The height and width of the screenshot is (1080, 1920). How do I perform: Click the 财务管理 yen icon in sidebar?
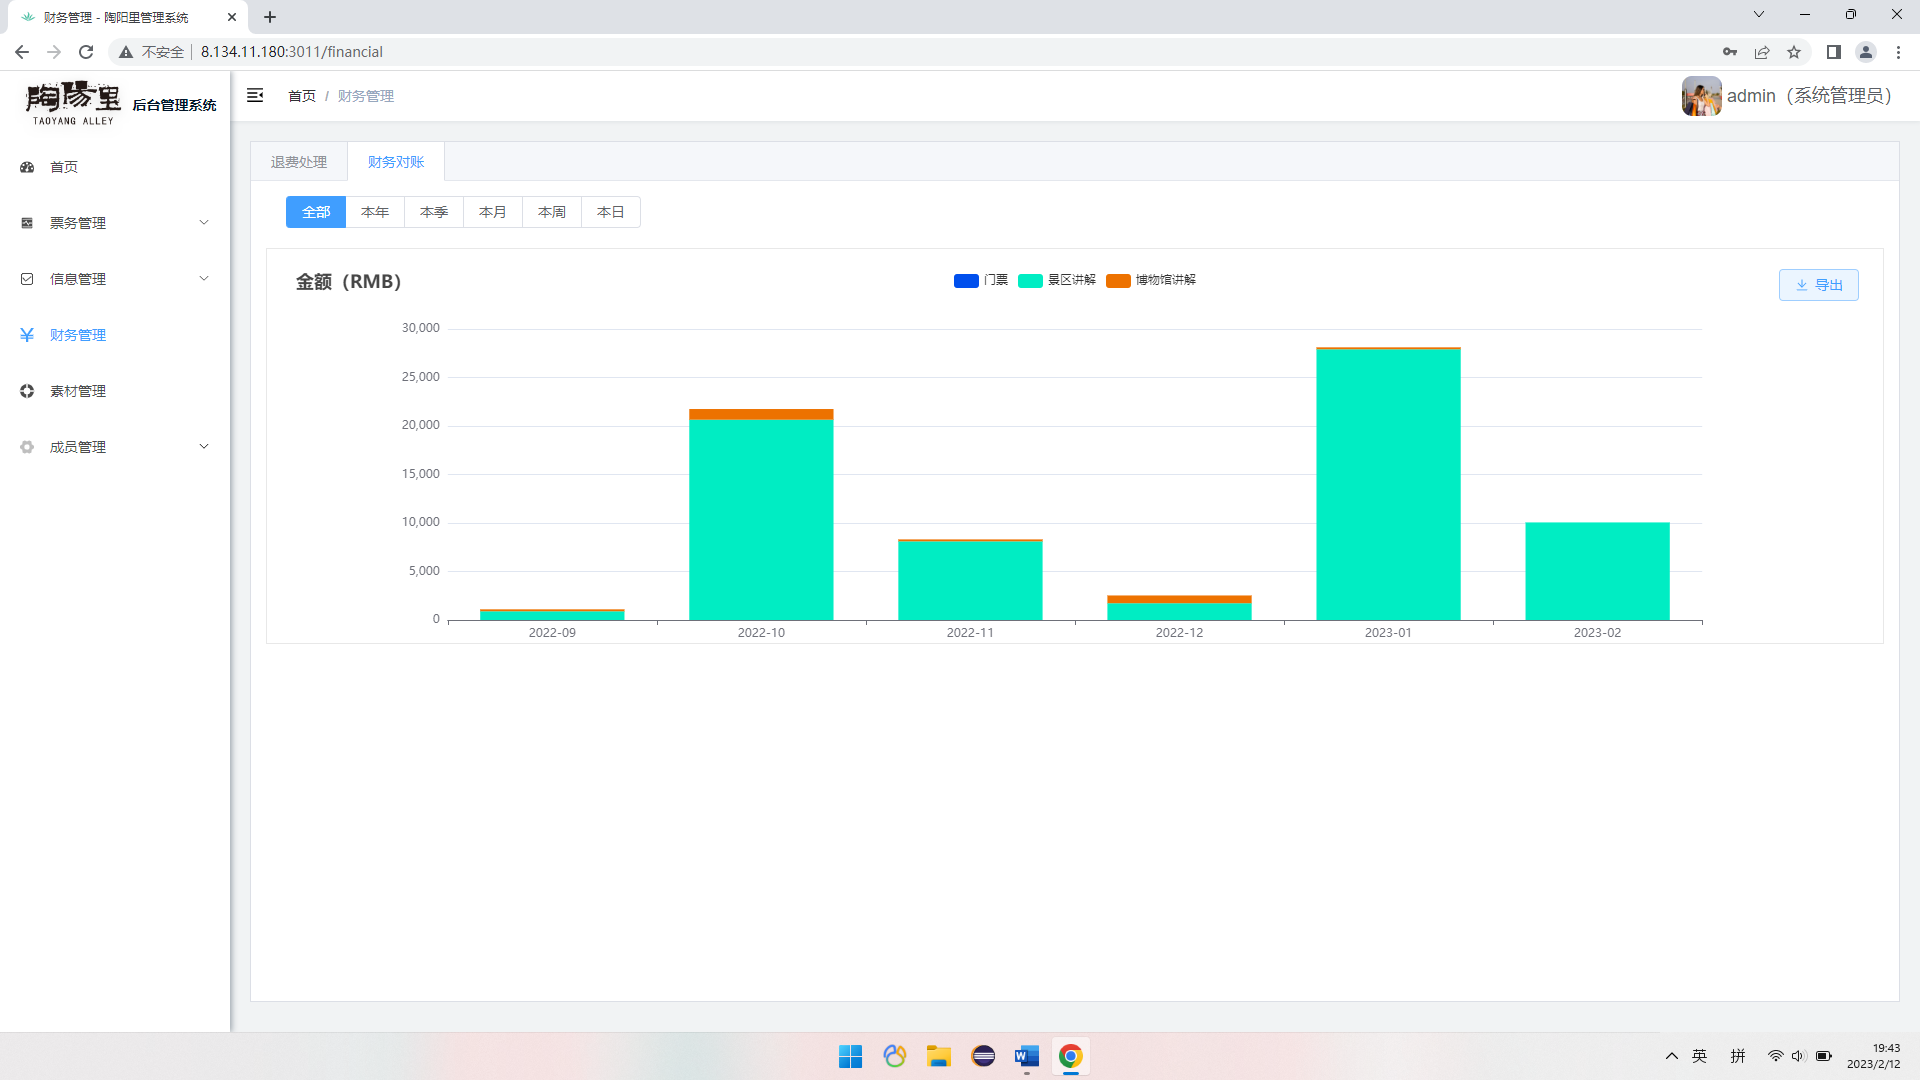[27, 335]
